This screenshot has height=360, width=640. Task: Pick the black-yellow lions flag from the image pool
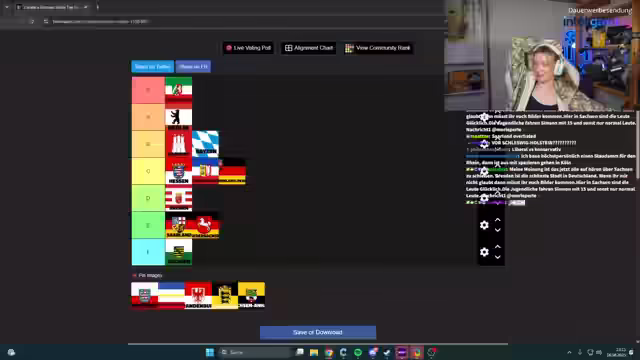[x=224, y=296]
